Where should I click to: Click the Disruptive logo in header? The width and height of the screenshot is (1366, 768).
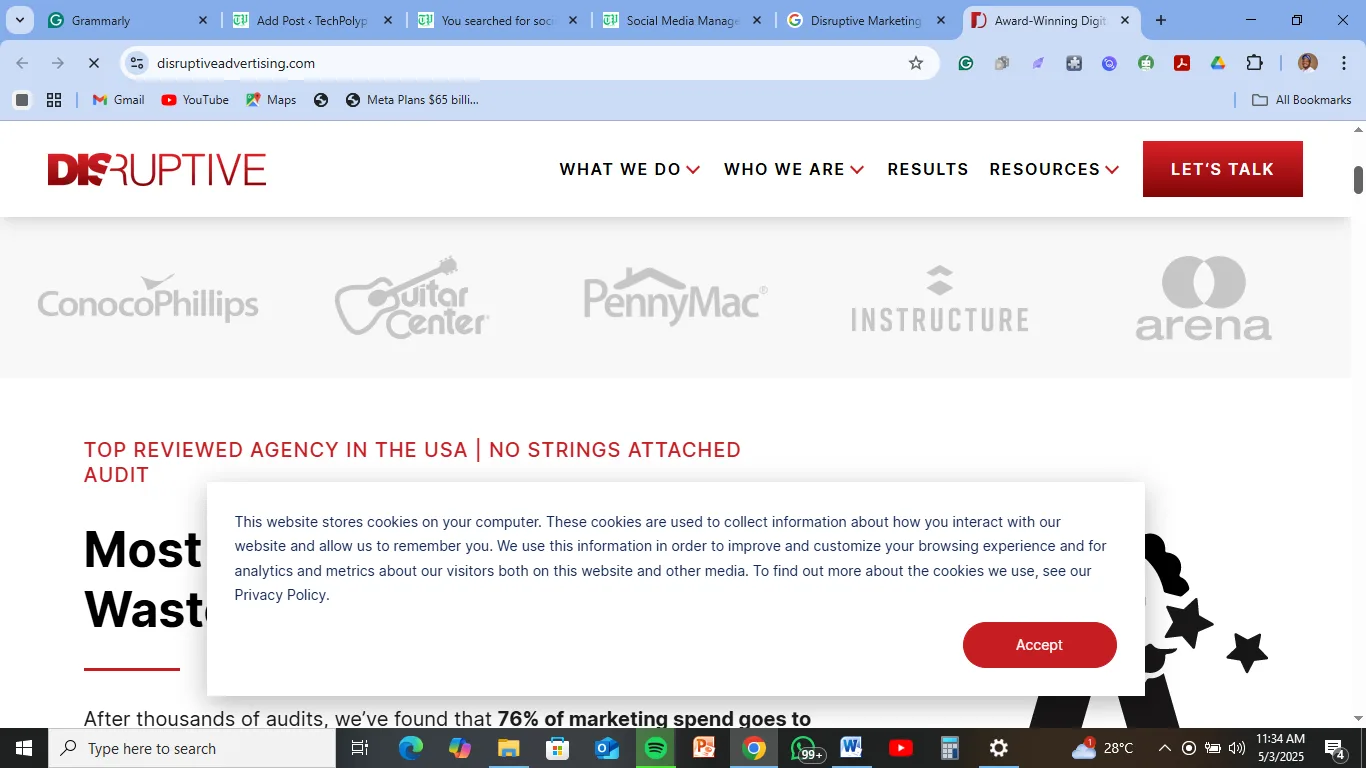(x=157, y=170)
